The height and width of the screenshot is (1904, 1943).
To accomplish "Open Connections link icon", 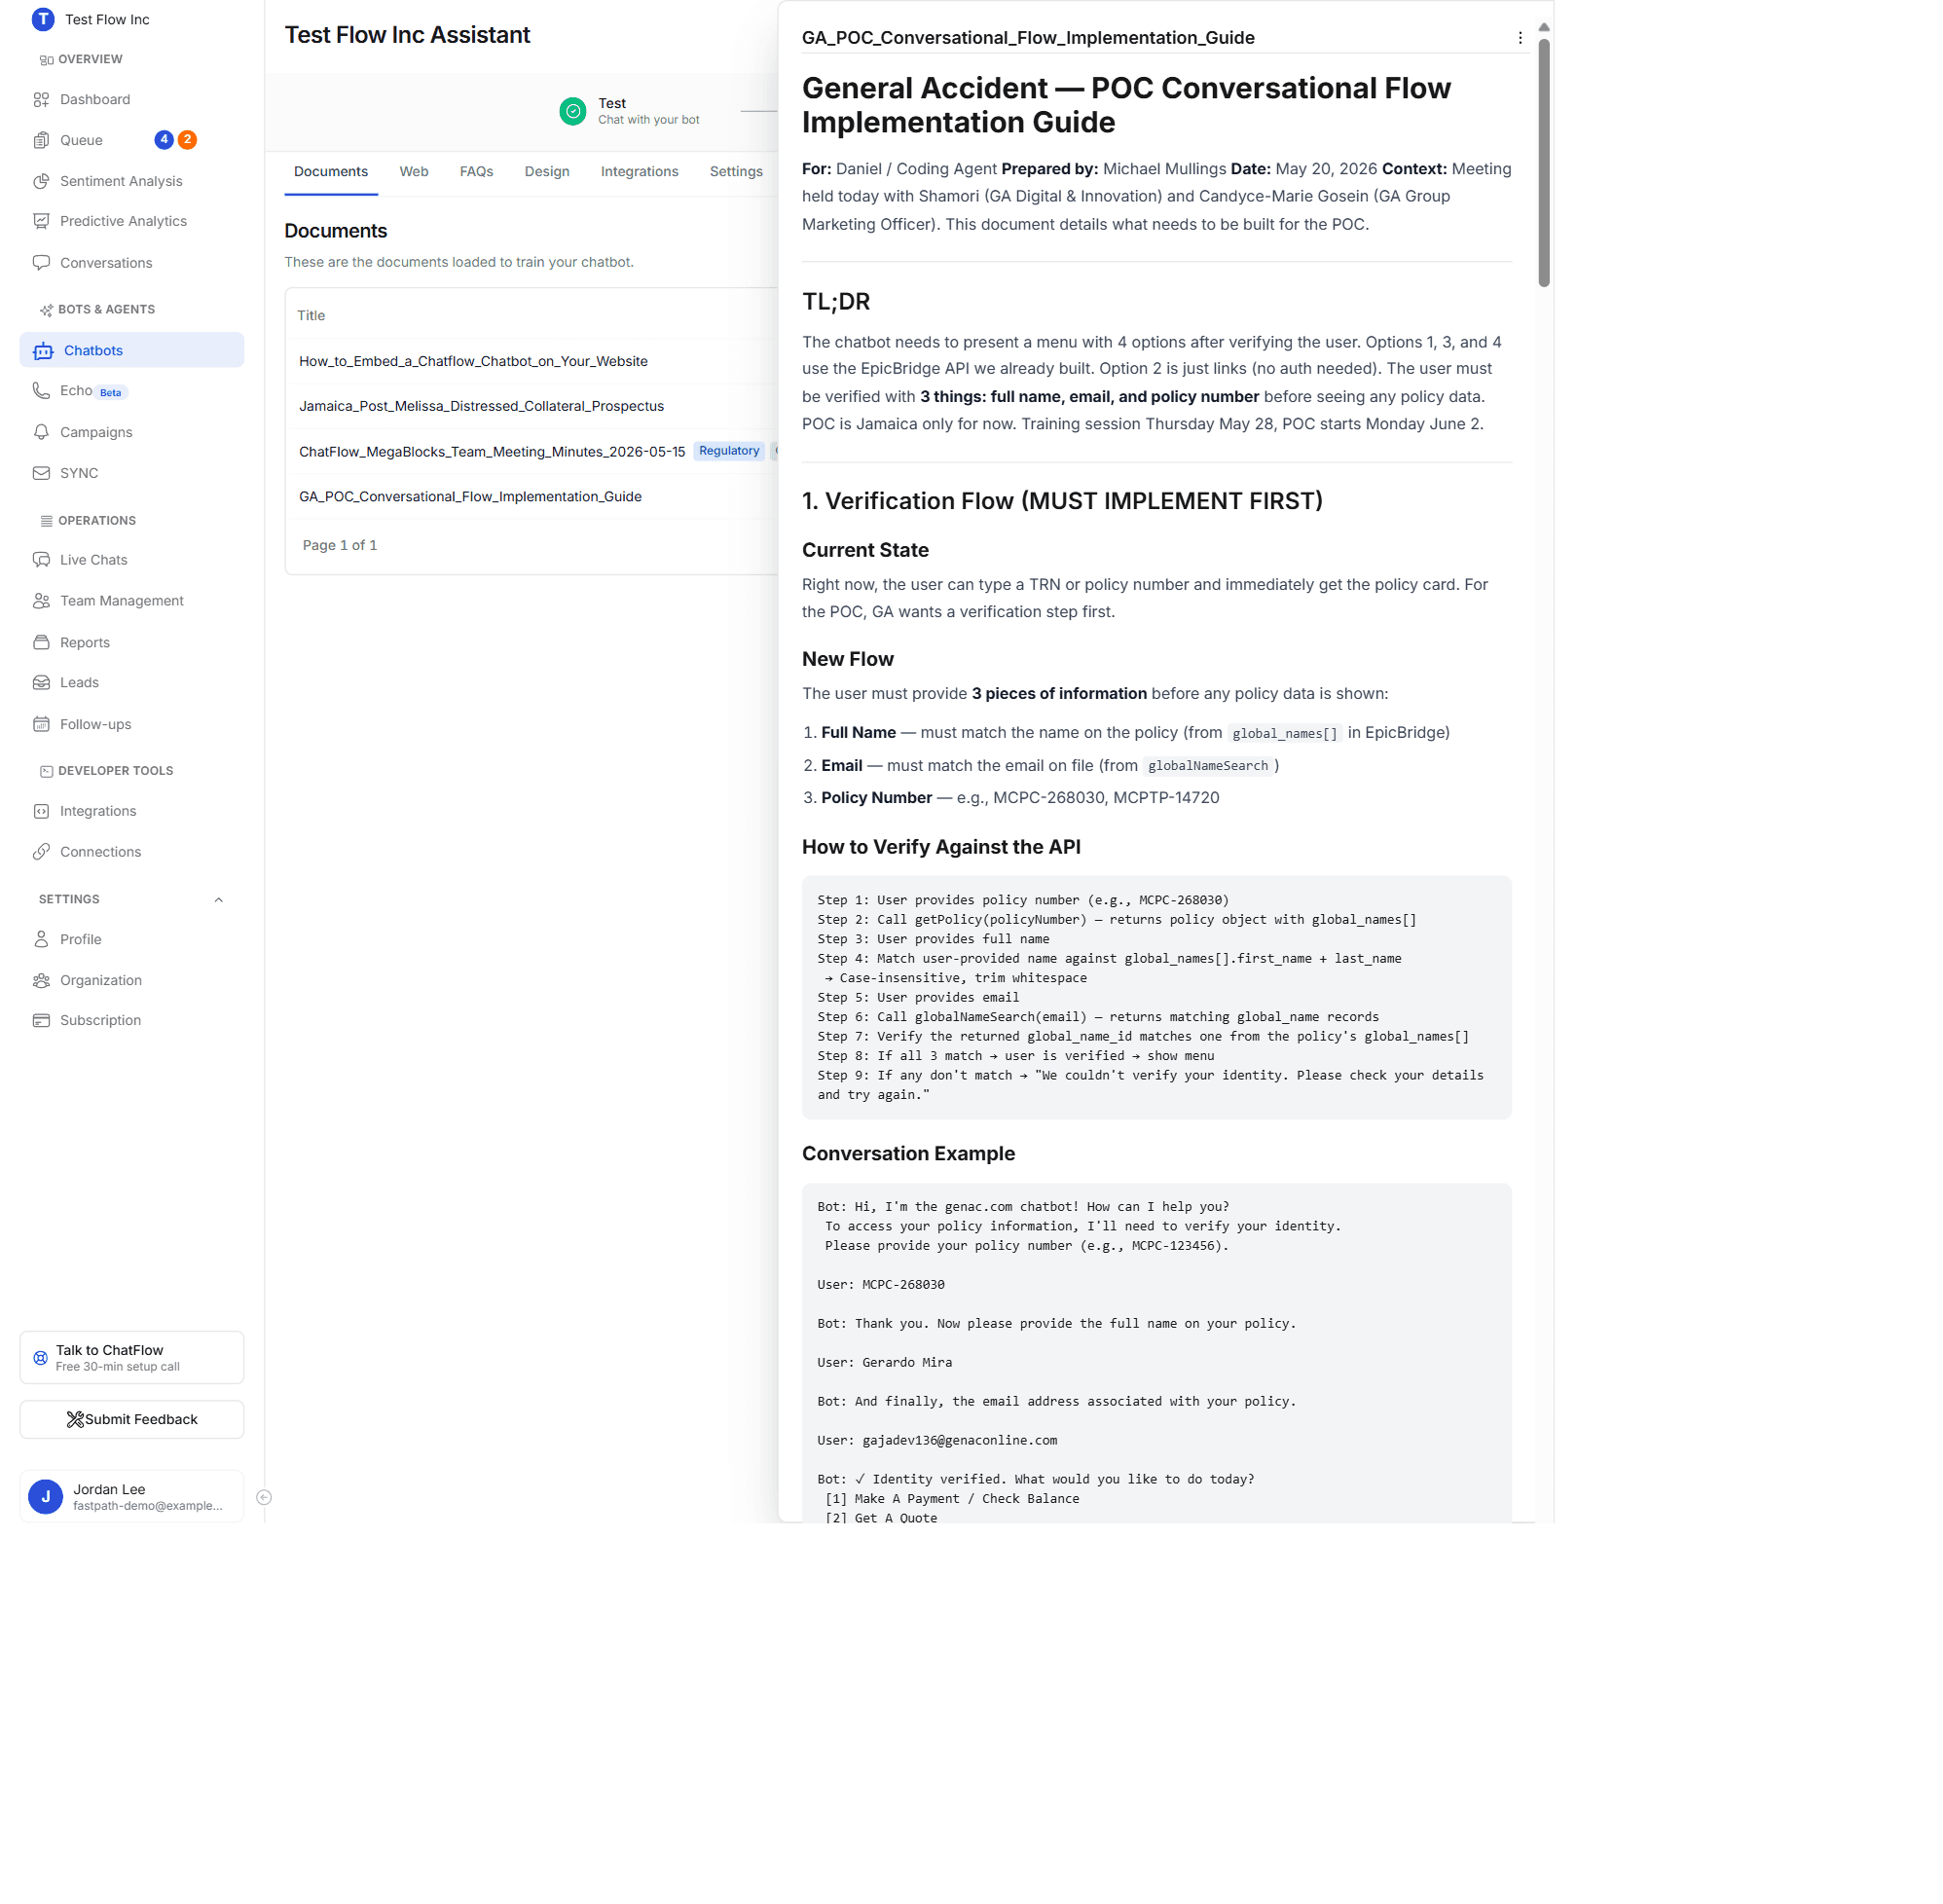I will (x=41, y=852).
